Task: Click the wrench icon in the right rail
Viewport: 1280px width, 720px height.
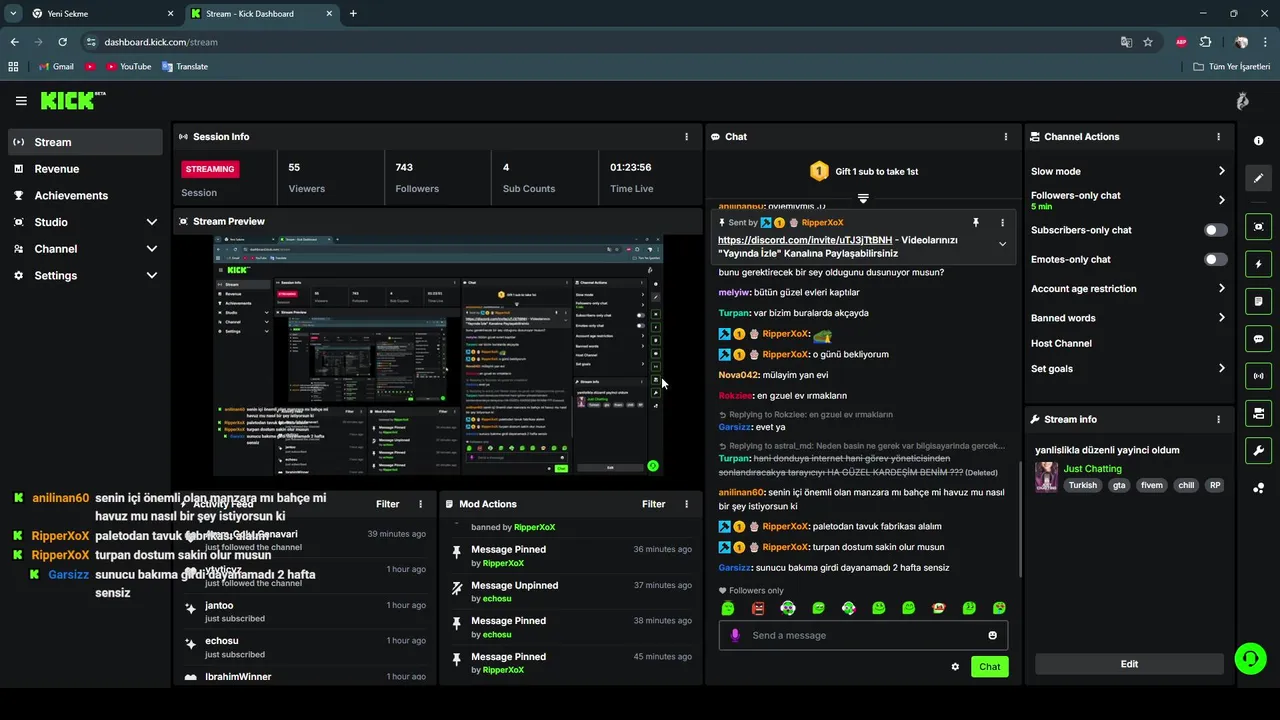Action: pos(1259,450)
